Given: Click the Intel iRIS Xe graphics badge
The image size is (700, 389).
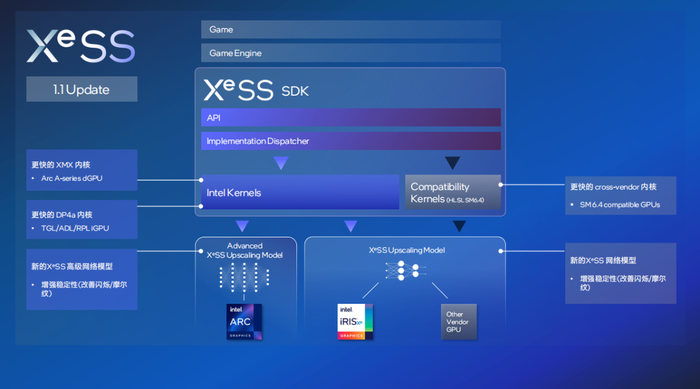Looking at the screenshot, I should (355, 322).
